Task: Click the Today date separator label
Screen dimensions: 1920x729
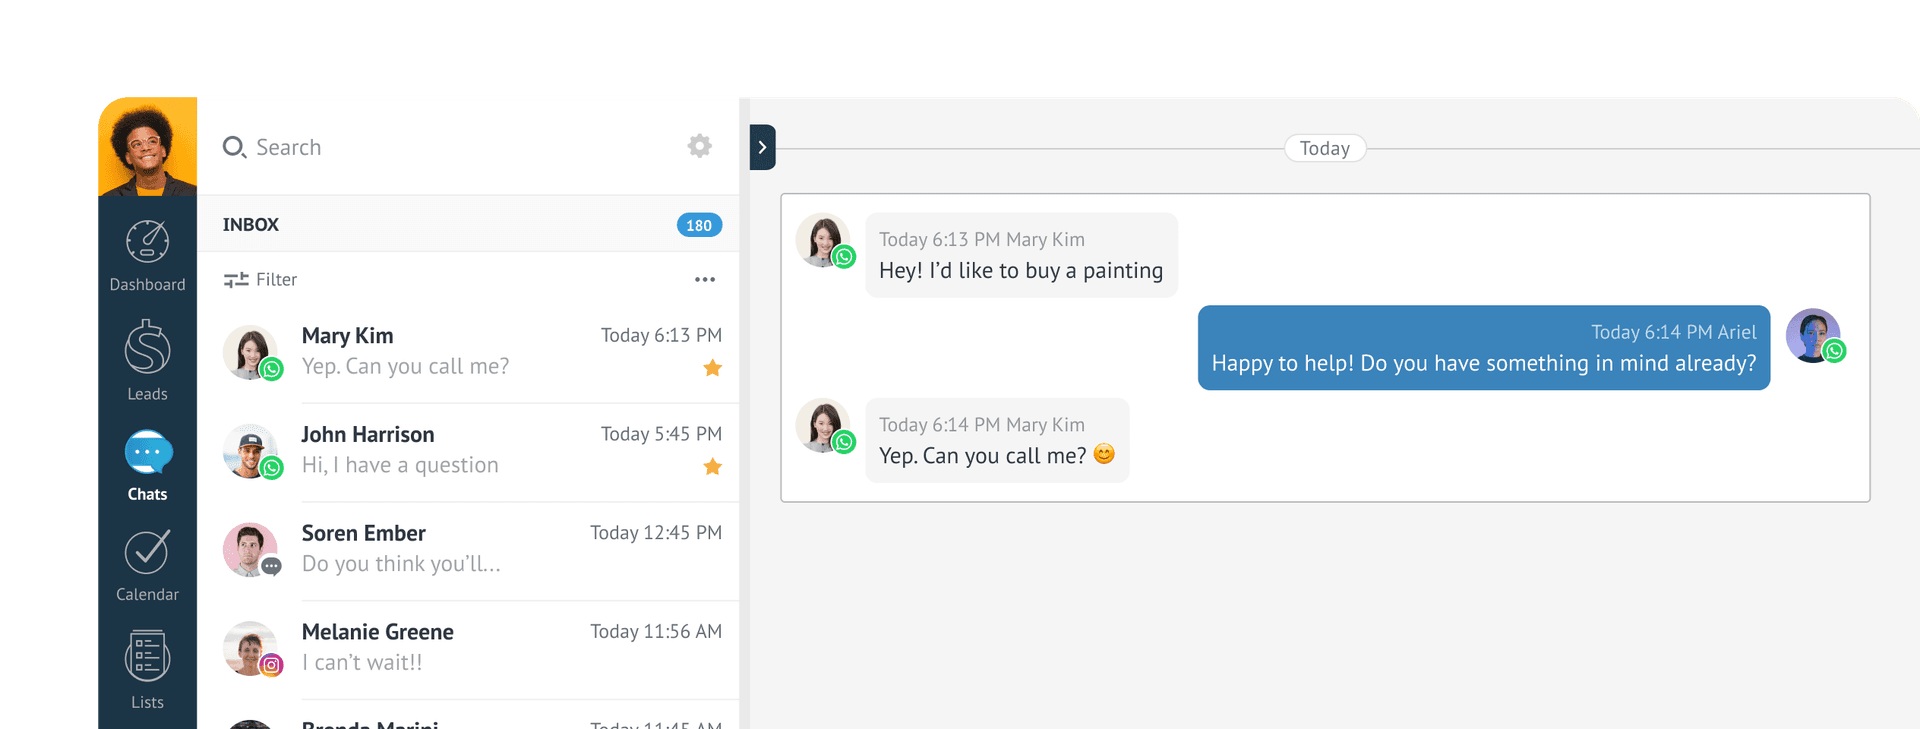Action: [1325, 148]
